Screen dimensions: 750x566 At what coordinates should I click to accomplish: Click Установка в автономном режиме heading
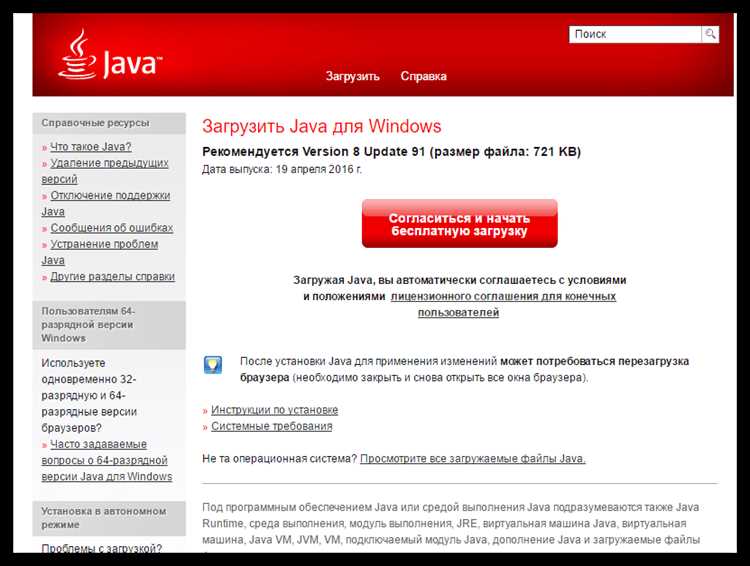109,518
